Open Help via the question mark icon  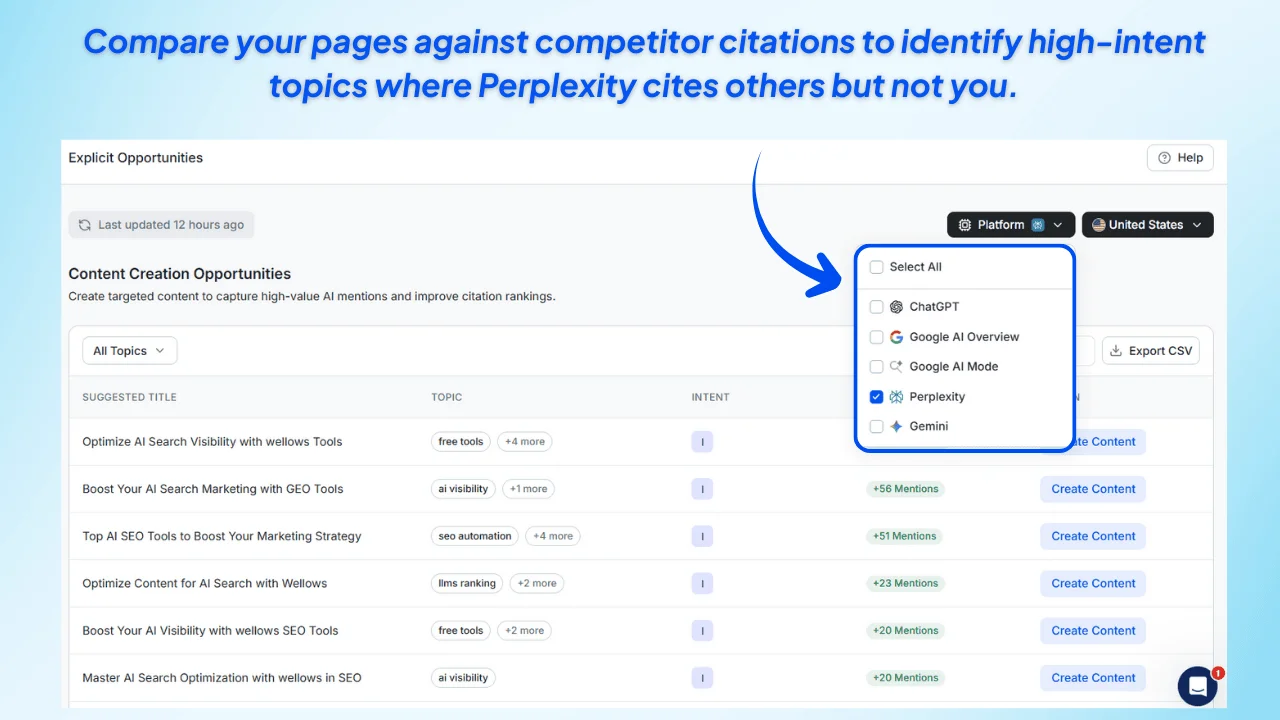tap(1165, 157)
